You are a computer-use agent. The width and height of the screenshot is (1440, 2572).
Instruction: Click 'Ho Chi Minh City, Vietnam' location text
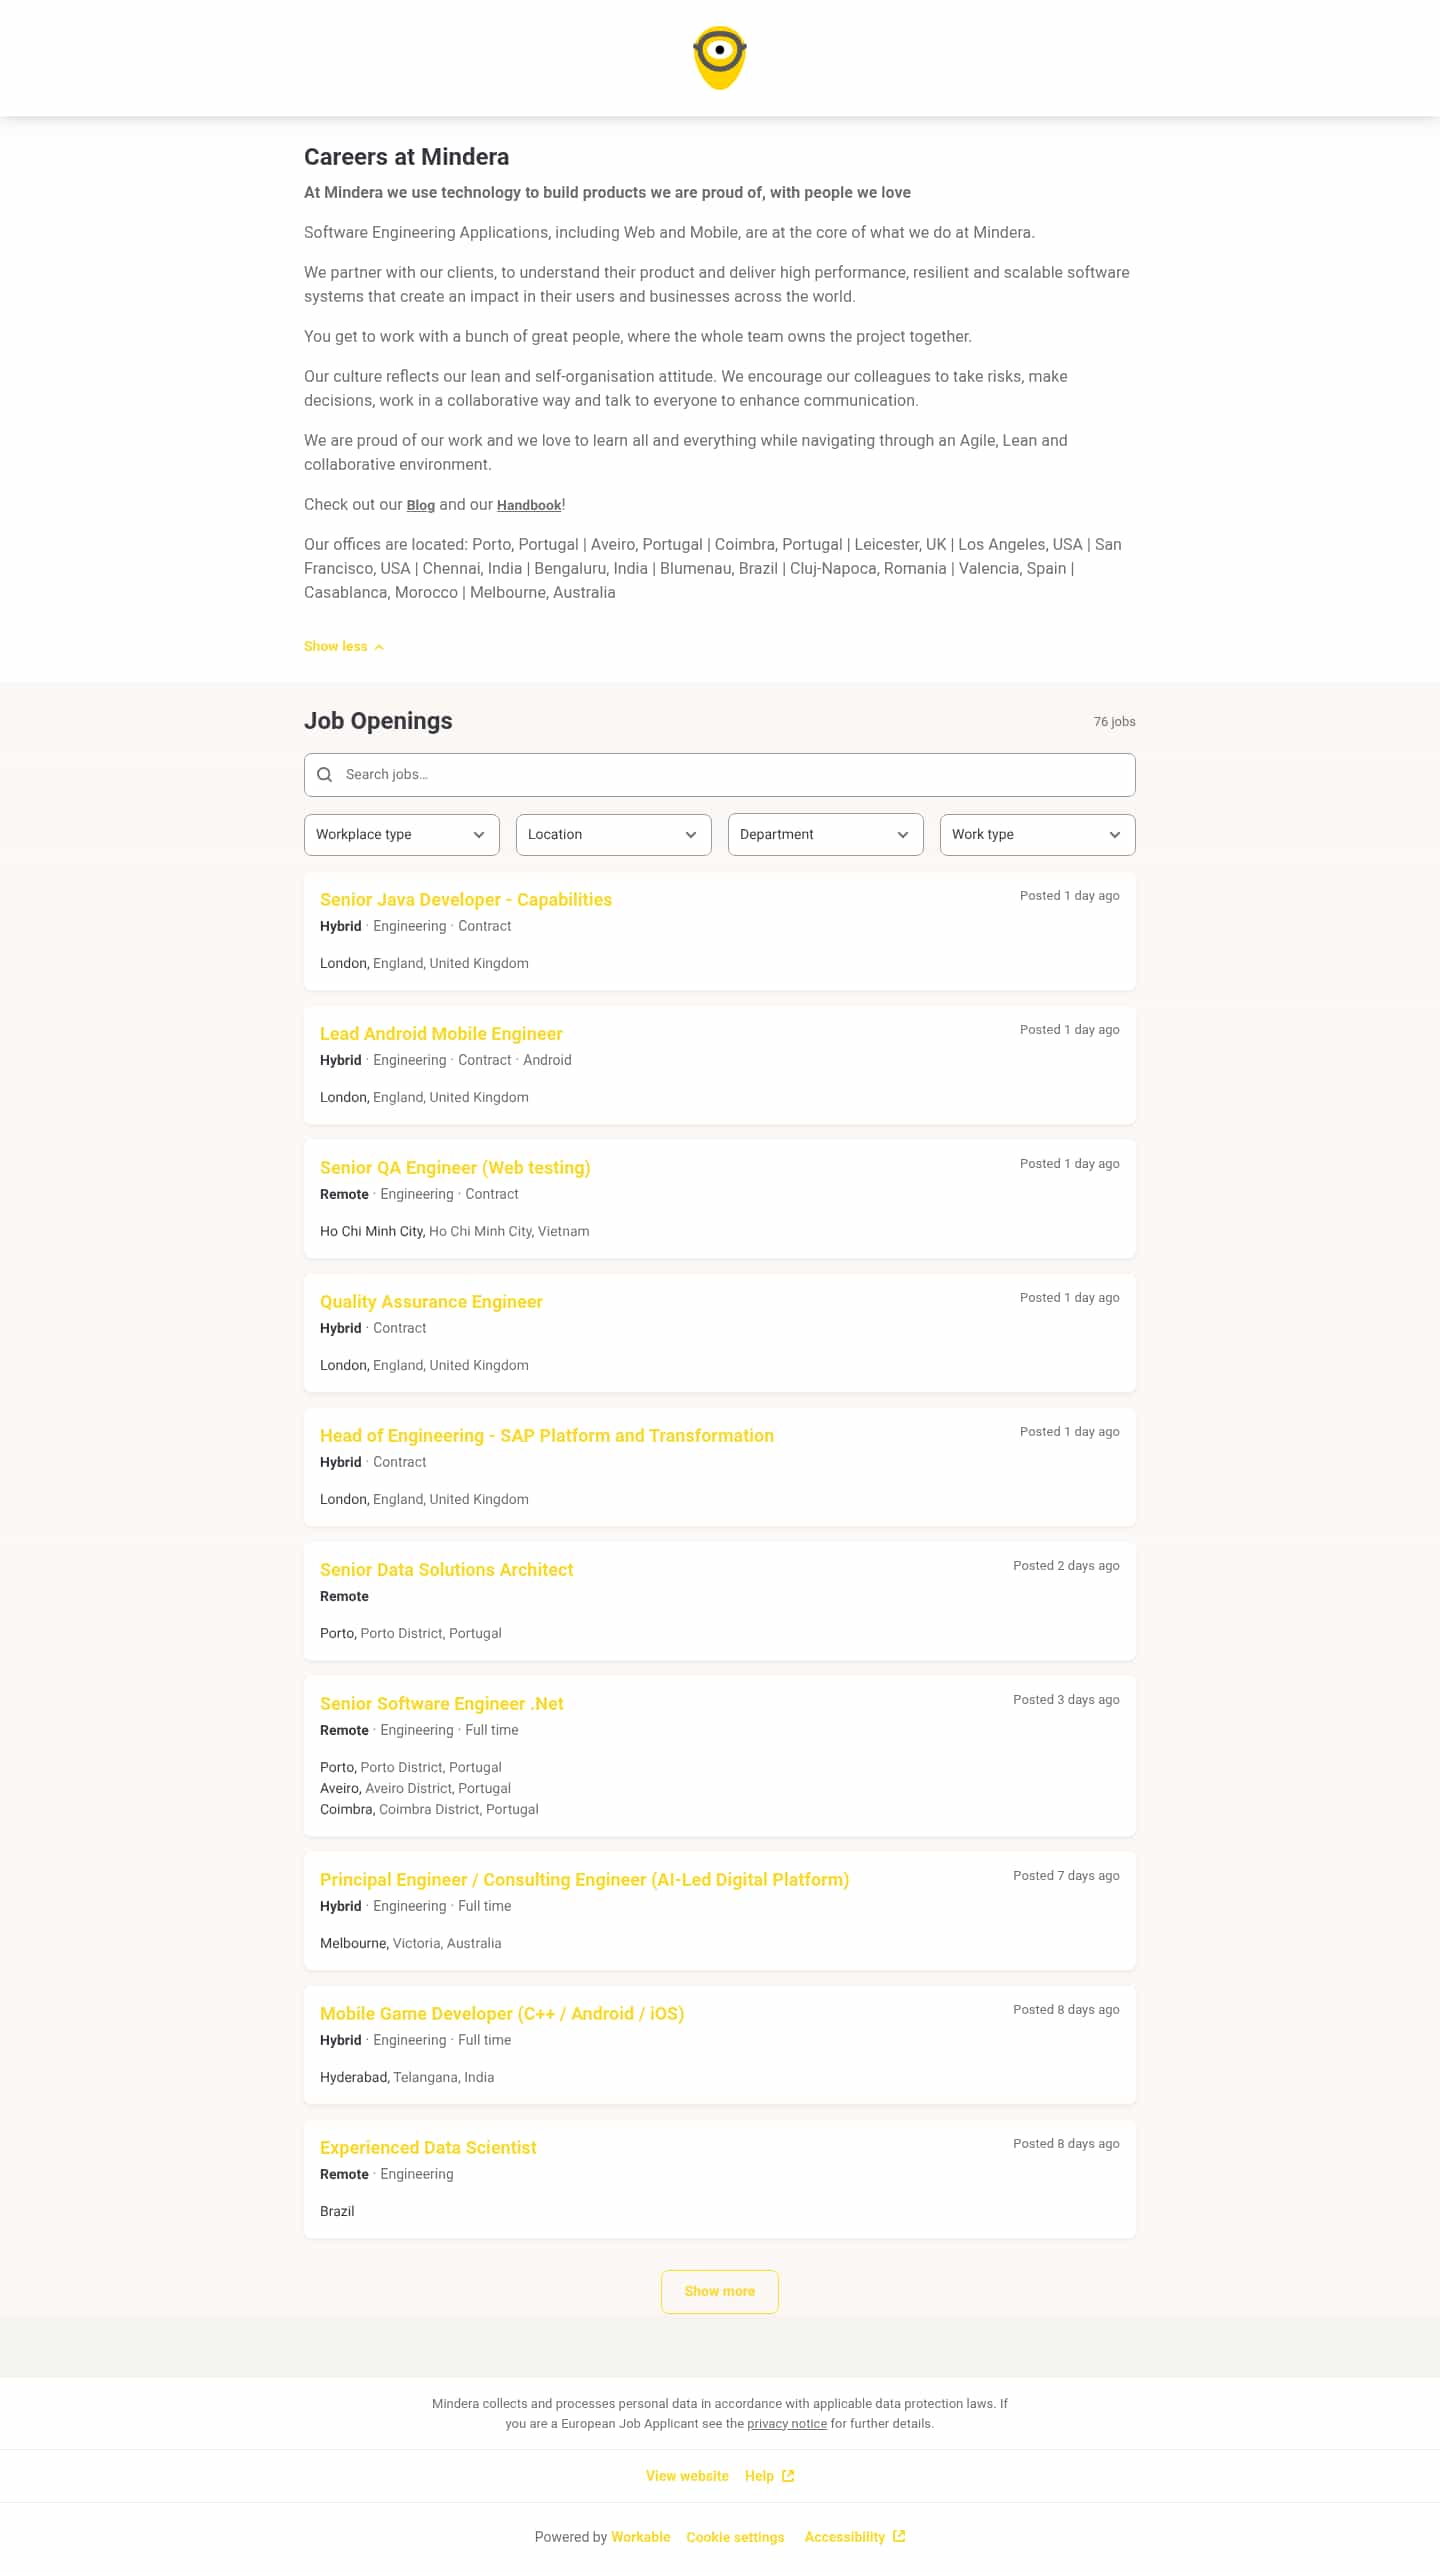455,1232
